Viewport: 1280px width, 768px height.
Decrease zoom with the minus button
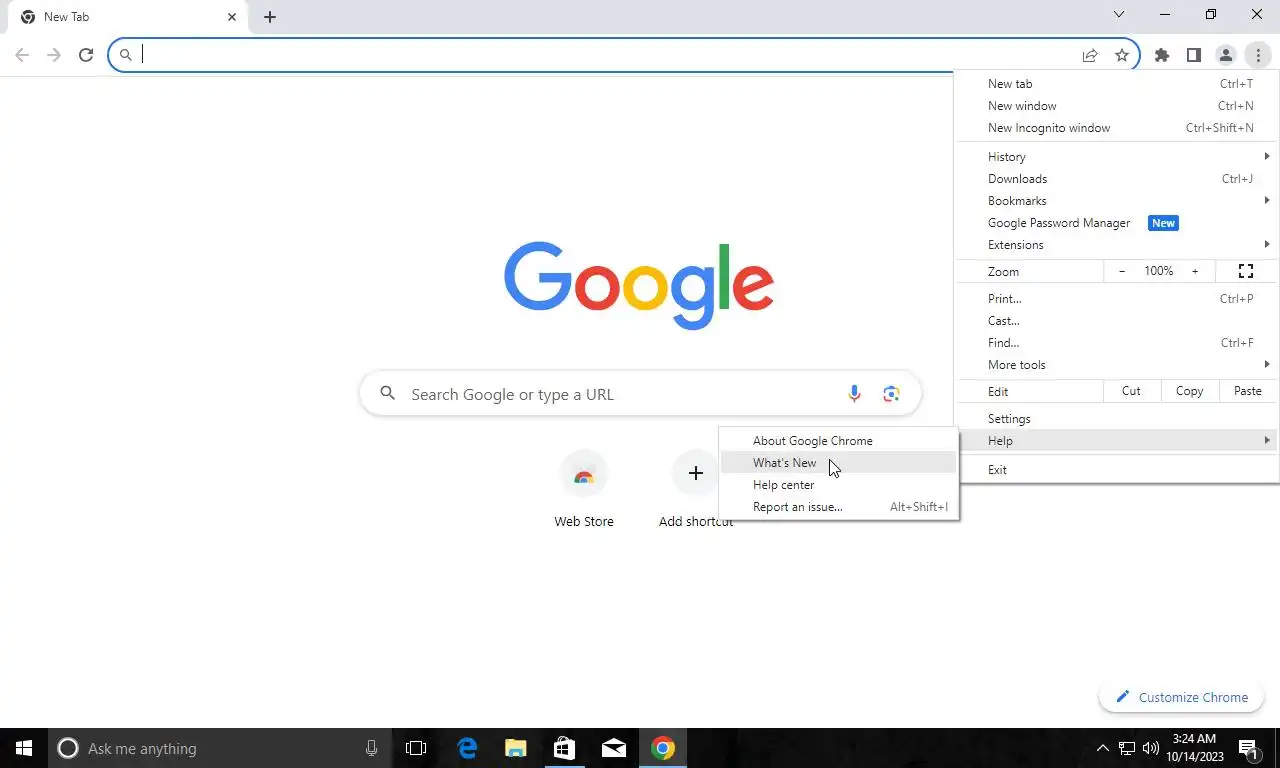tap(1122, 272)
